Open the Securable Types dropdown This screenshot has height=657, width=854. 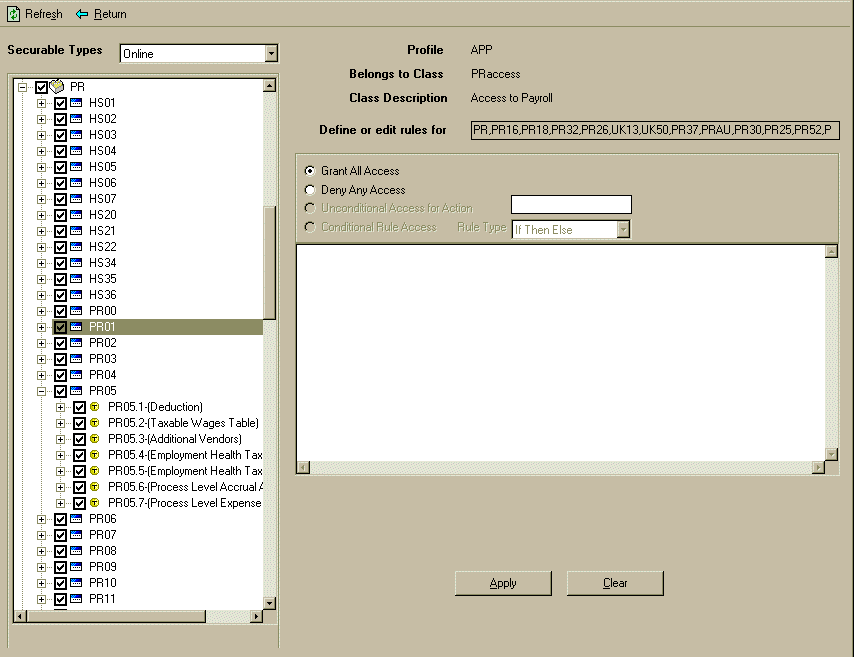click(271, 53)
